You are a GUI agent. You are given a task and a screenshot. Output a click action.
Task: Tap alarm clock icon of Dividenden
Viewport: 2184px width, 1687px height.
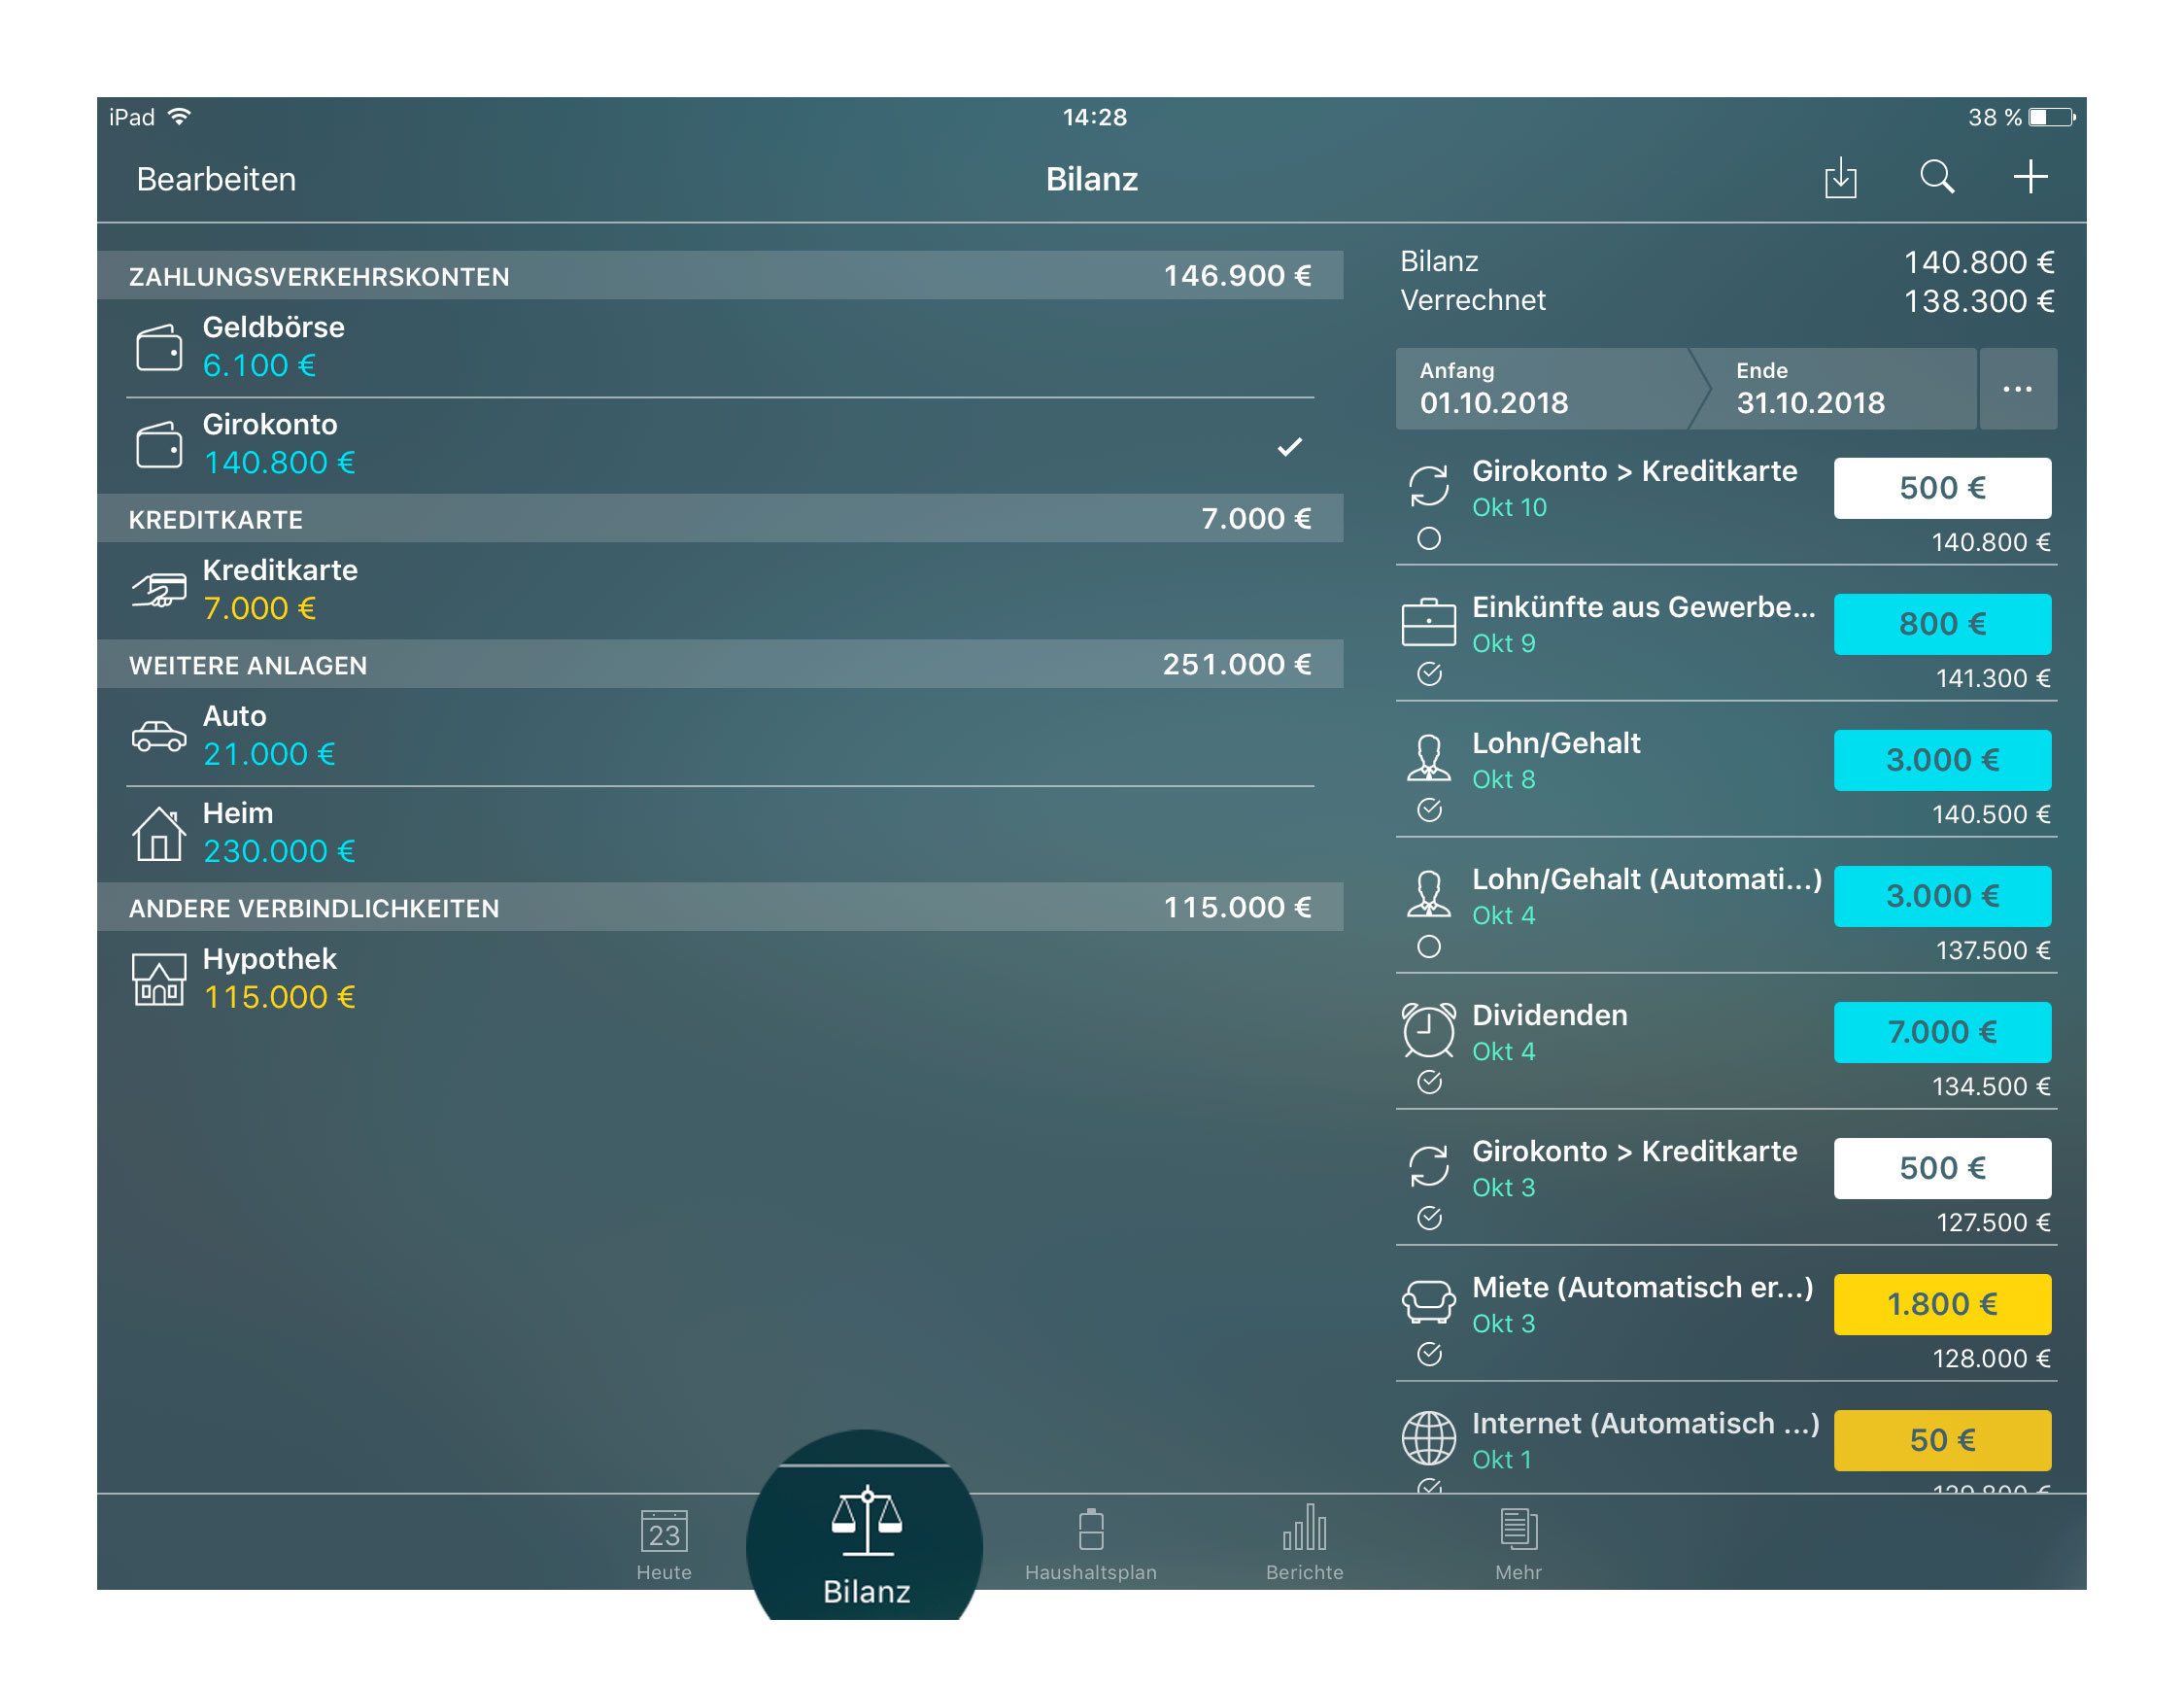[1429, 1030]
